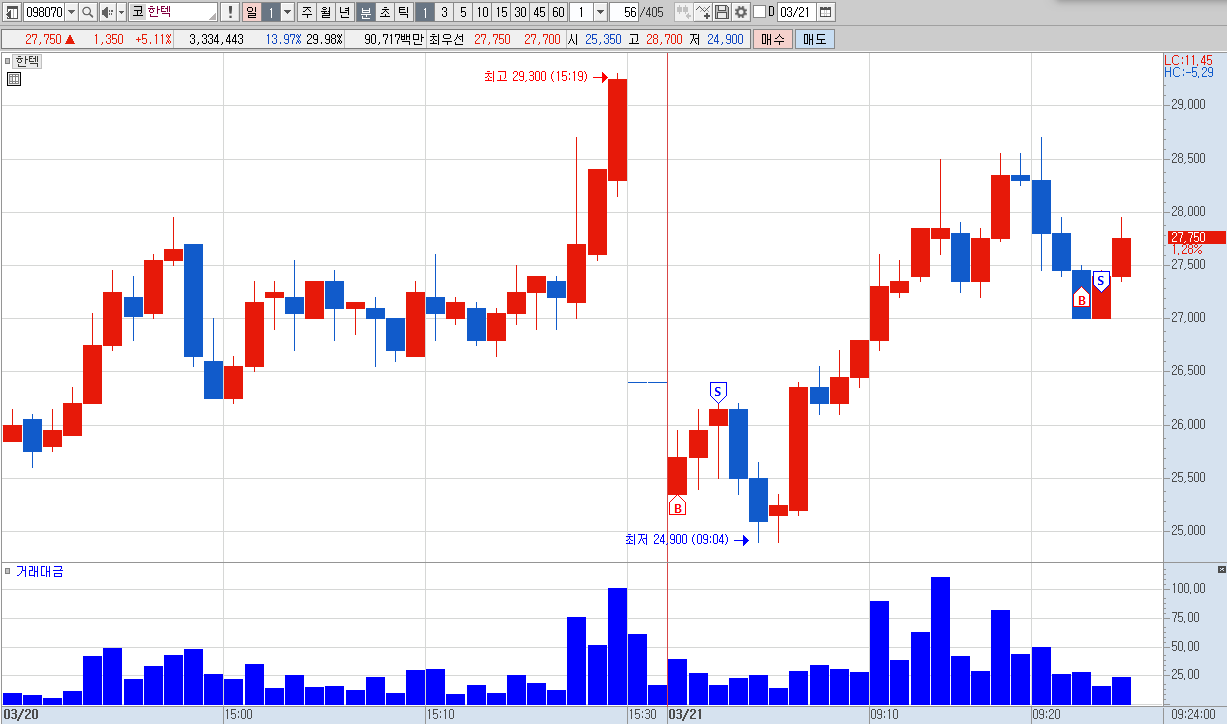Select the 분 minute period toggle
This screenshot has height=724, width=1227.
(x=365, y=12)
